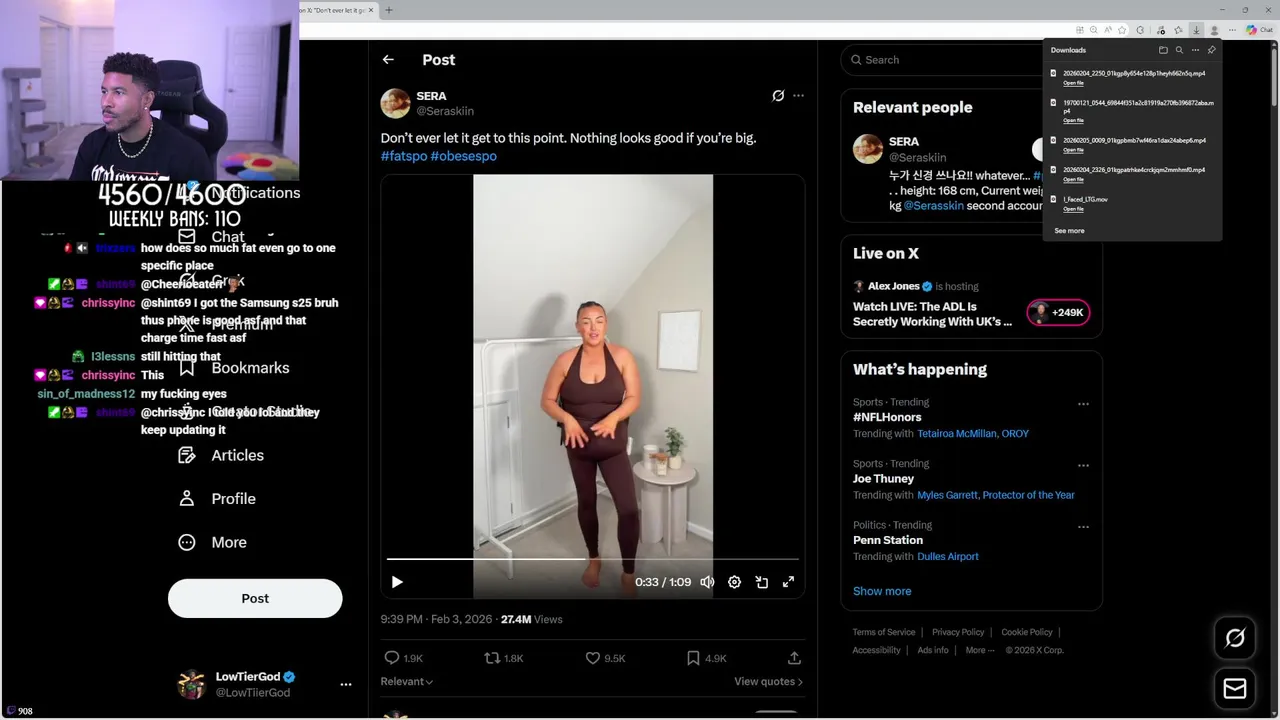1280x720 pixels.
Task: Open browser Settings and more dots
Action: 1231,30
